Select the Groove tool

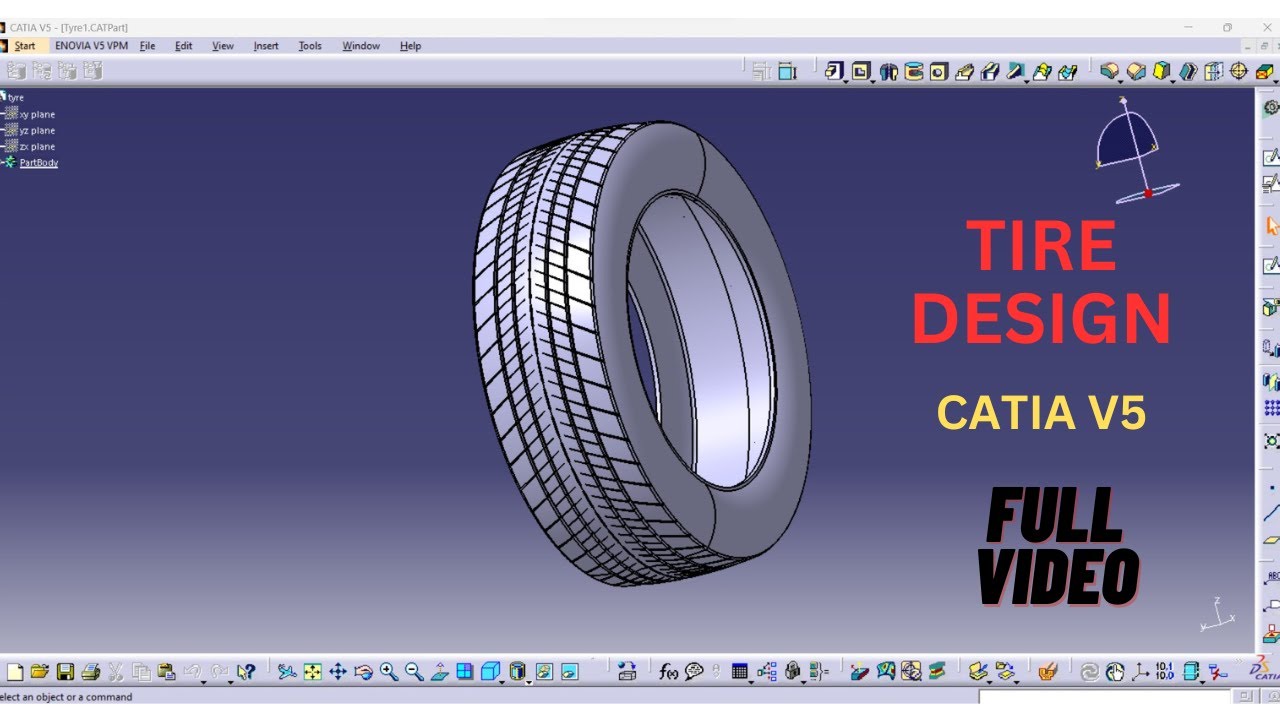tap(914, 70)
